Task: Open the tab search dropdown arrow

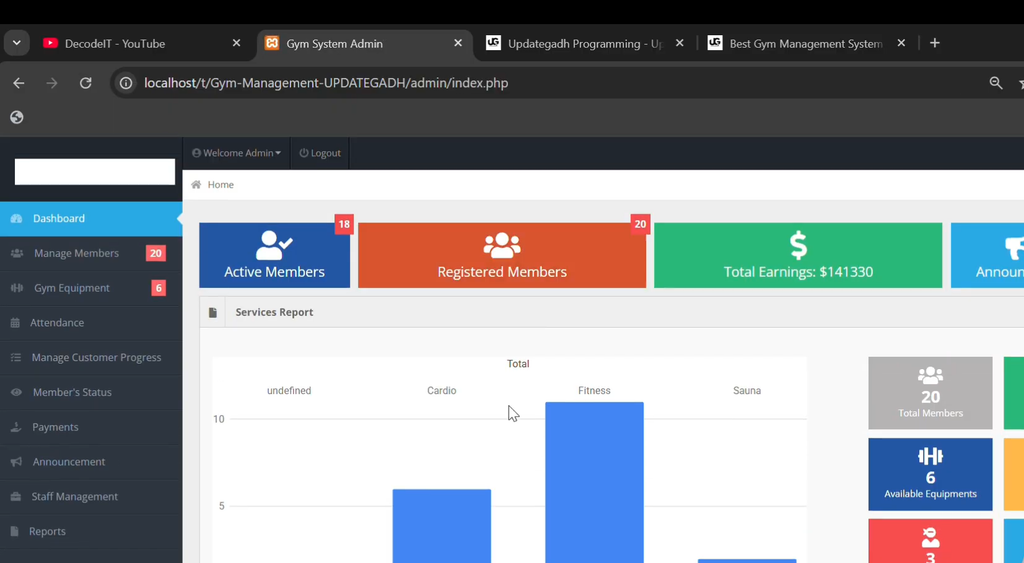Action: tap(16, 43)
